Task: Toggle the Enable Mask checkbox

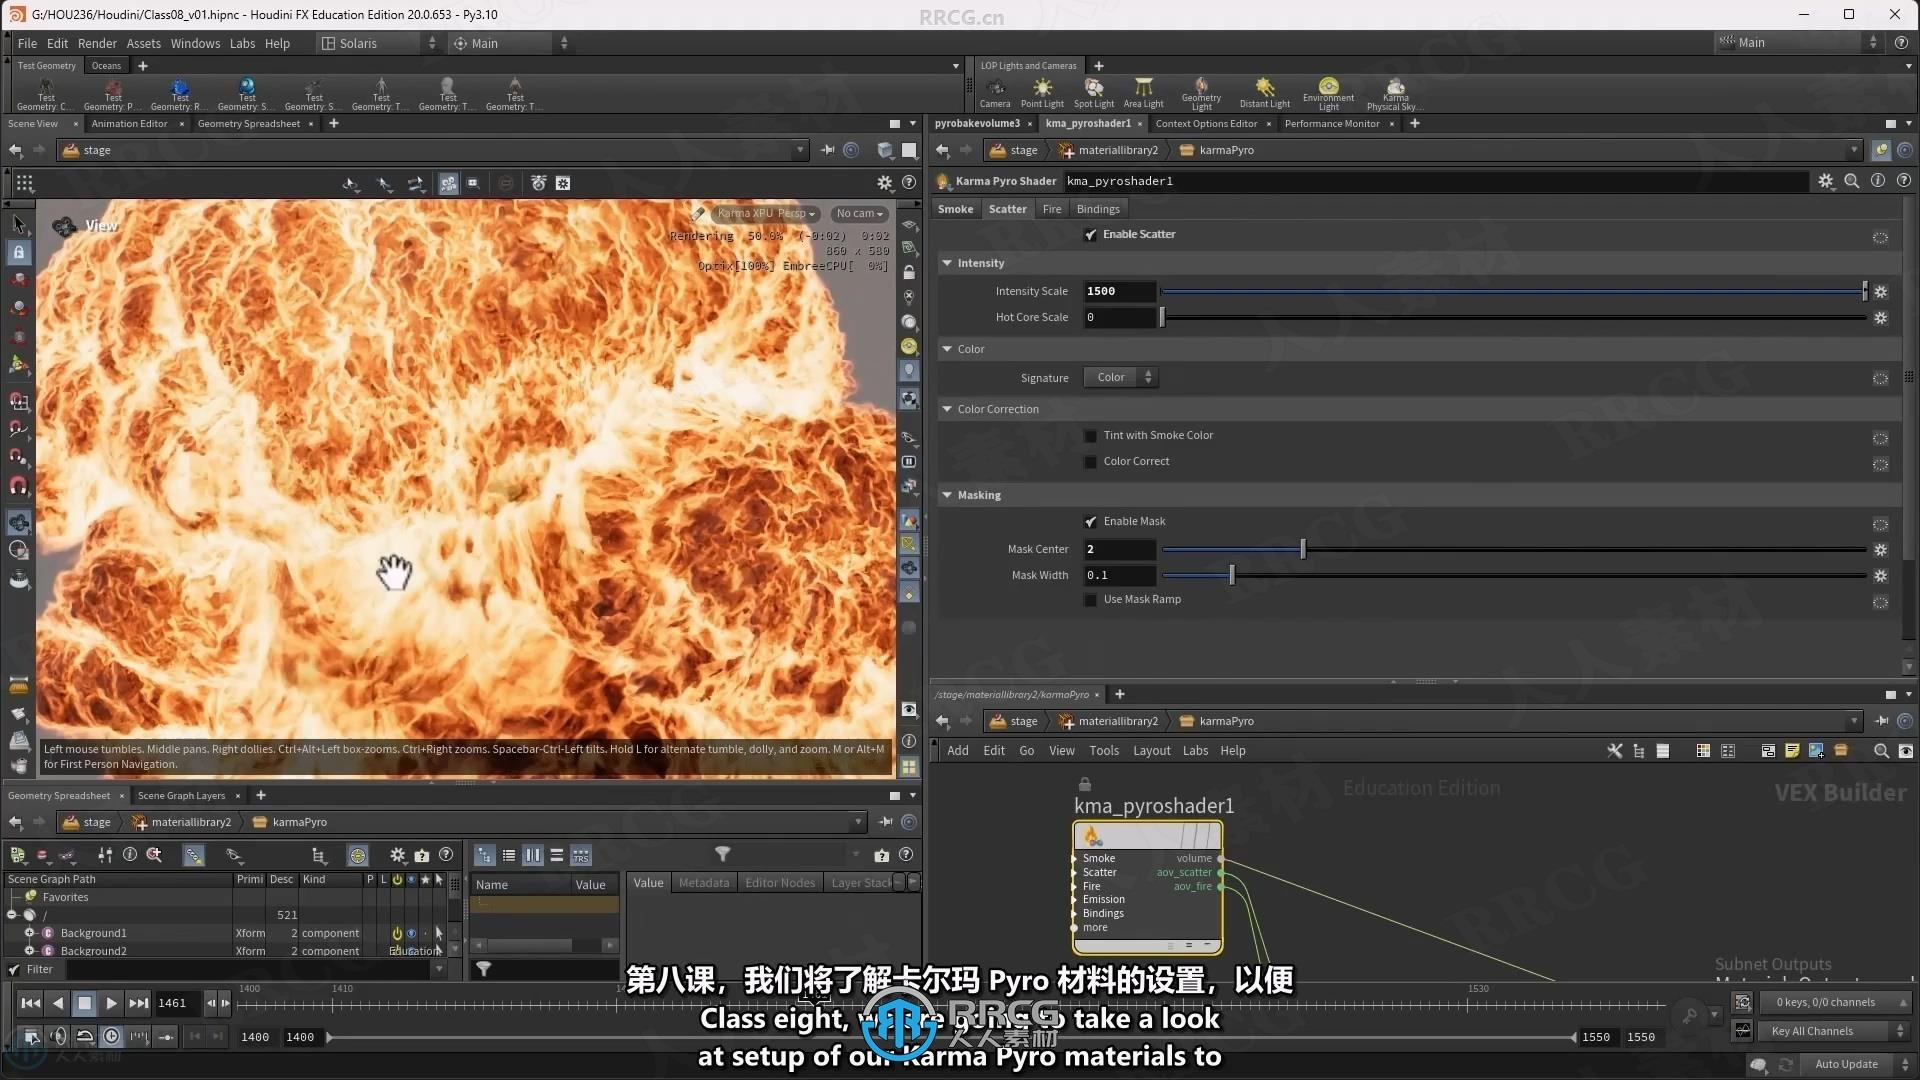Action: [x=1090, y=522]
